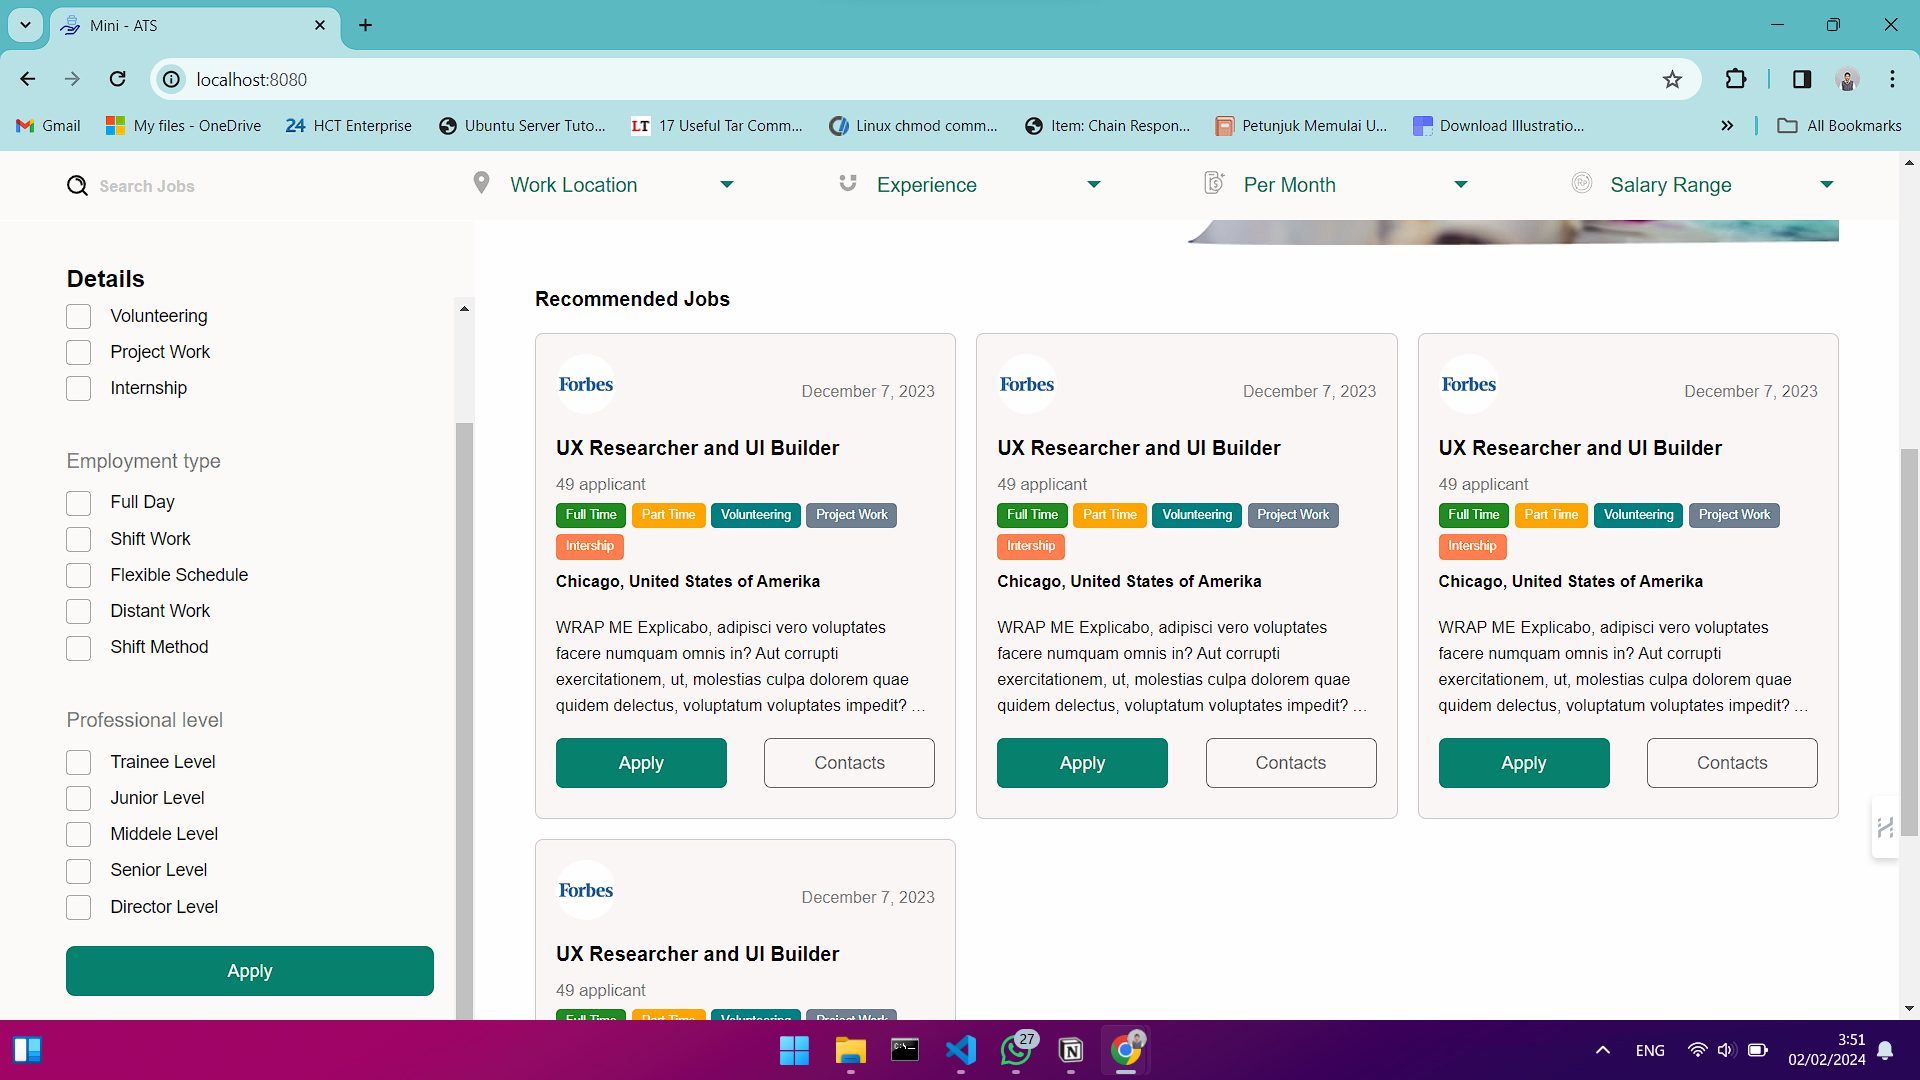Click the Experience filter icon
Image resolution: width=1920 pixels, height=1080 pixels.
(x=848, y=183)
